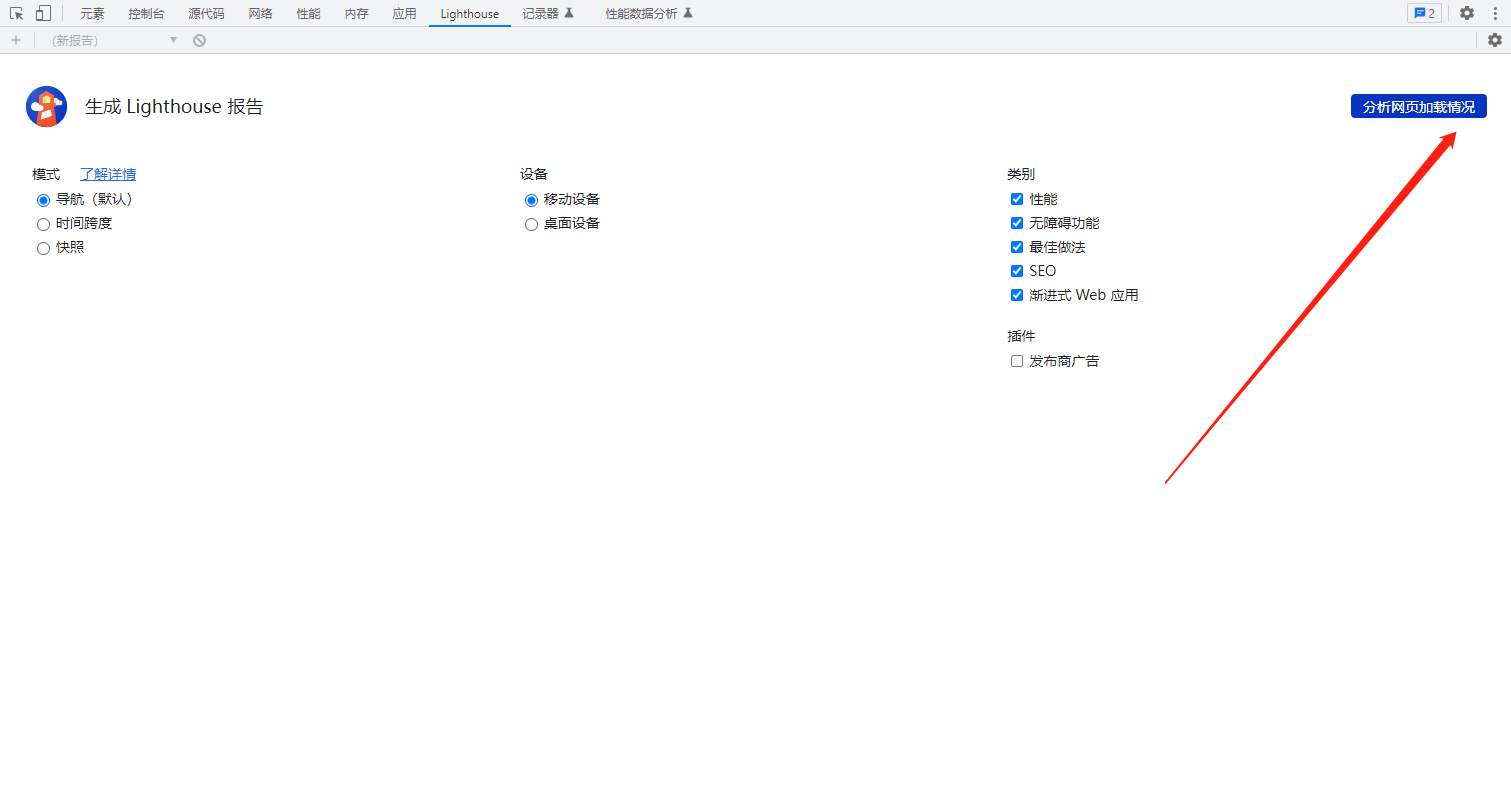Switch to the 性能 tab
Screen dimensions: 1511x803
coord(308,14)
